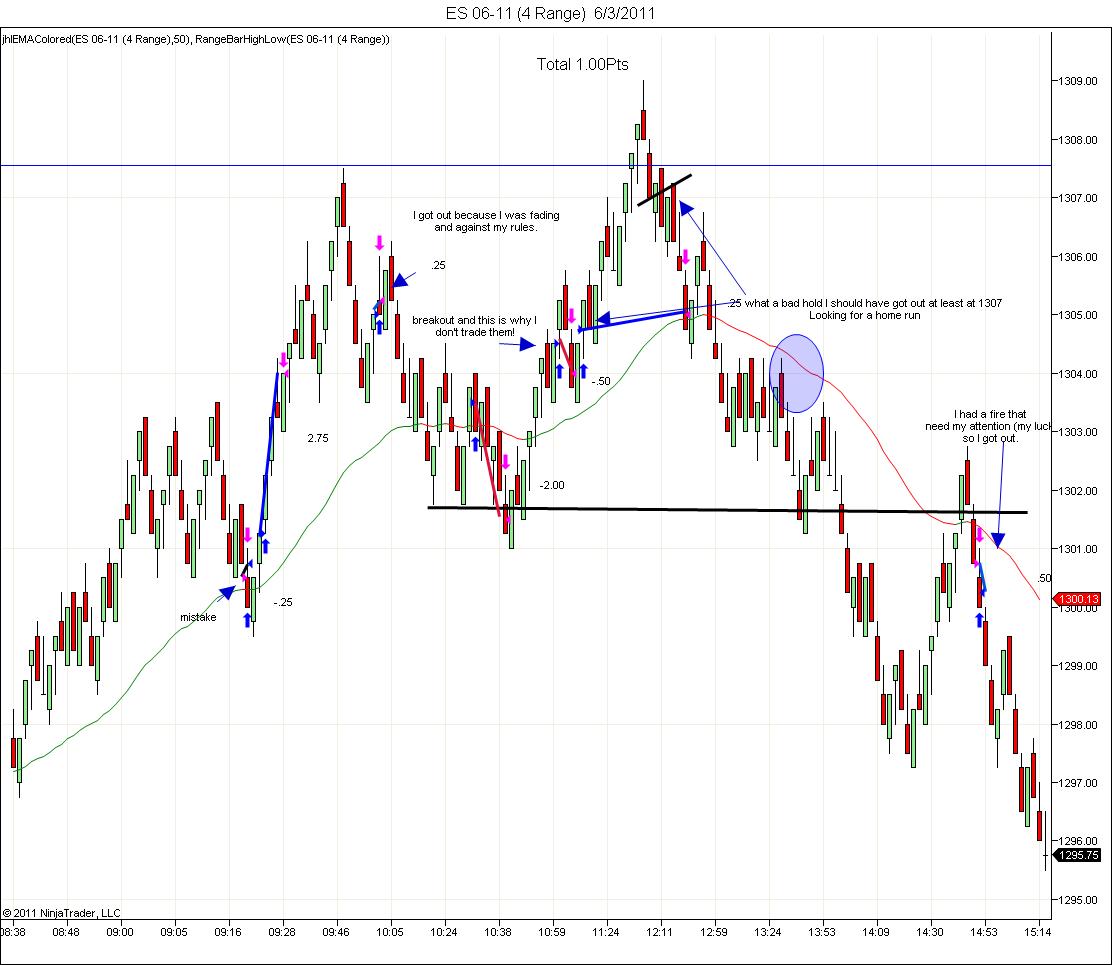Click the 1301.00 price axis label

click(1077, 550)
